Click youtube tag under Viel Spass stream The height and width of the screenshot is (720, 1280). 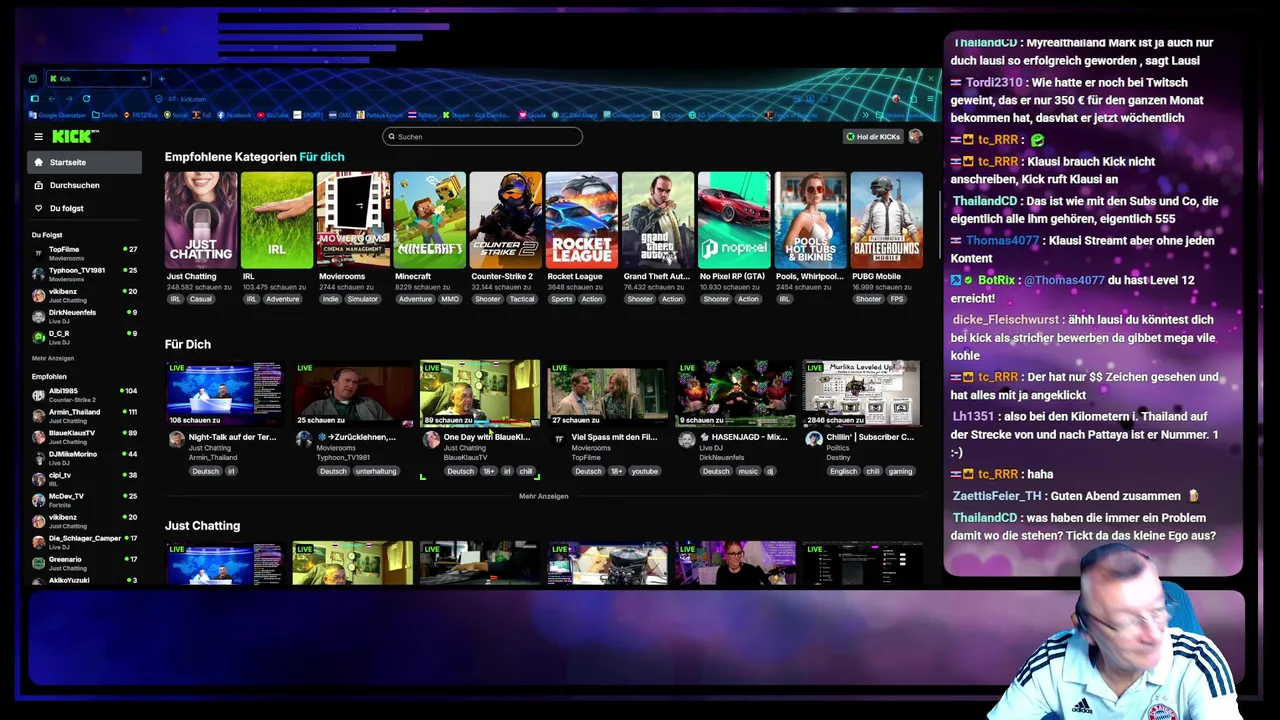tap(645, 471)
